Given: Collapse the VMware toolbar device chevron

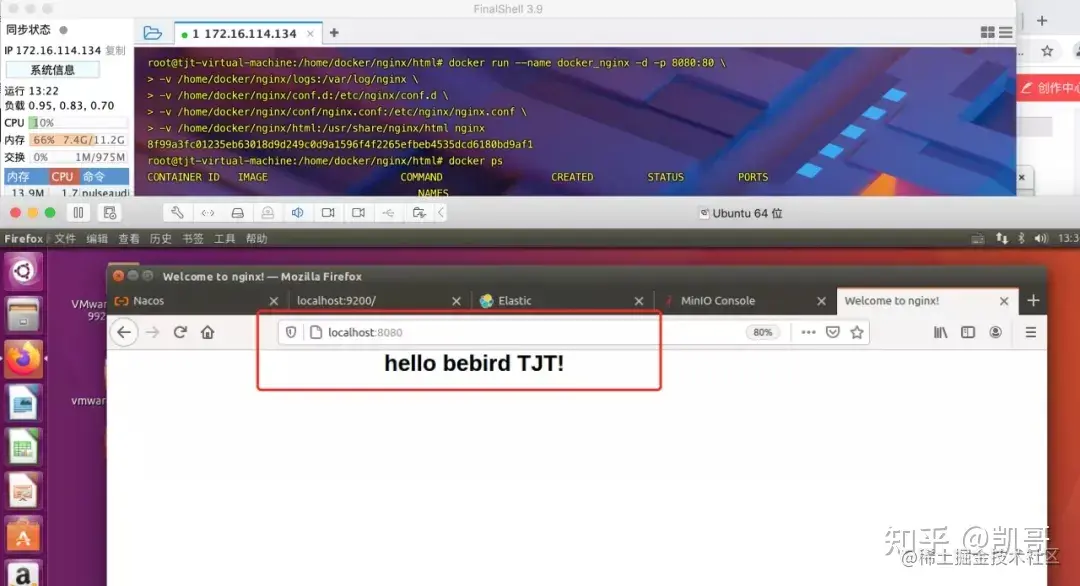Looking at the screenshot, I should coord(441,213).
